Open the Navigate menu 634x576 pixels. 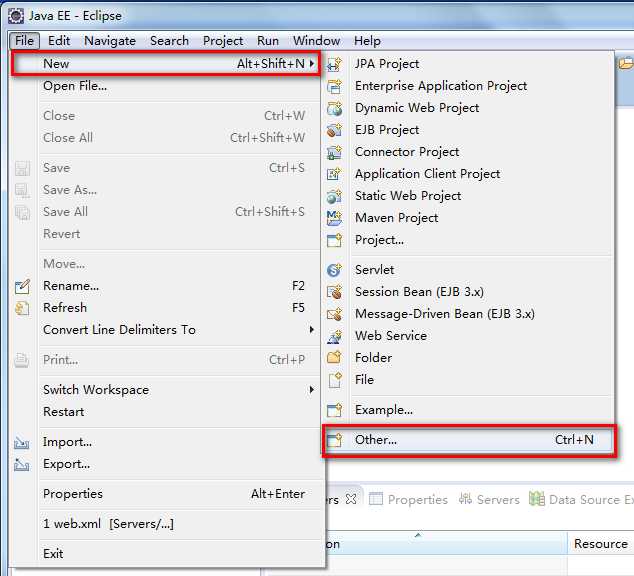pyautogui.click(x=110, y=41)
